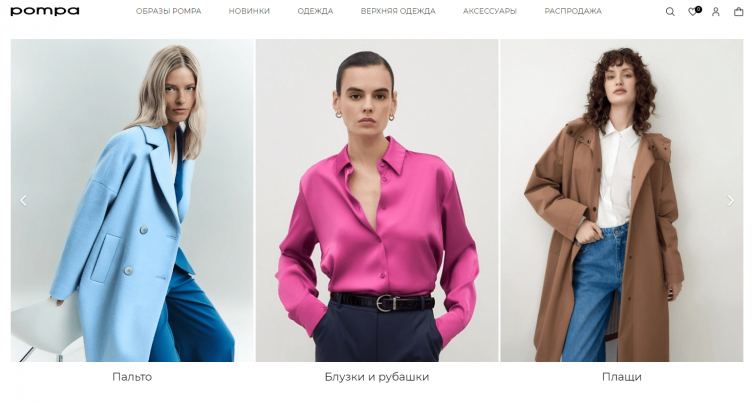Open the Блузки и рубашки link
Screen dimensions: 752x402
[377, 377]
